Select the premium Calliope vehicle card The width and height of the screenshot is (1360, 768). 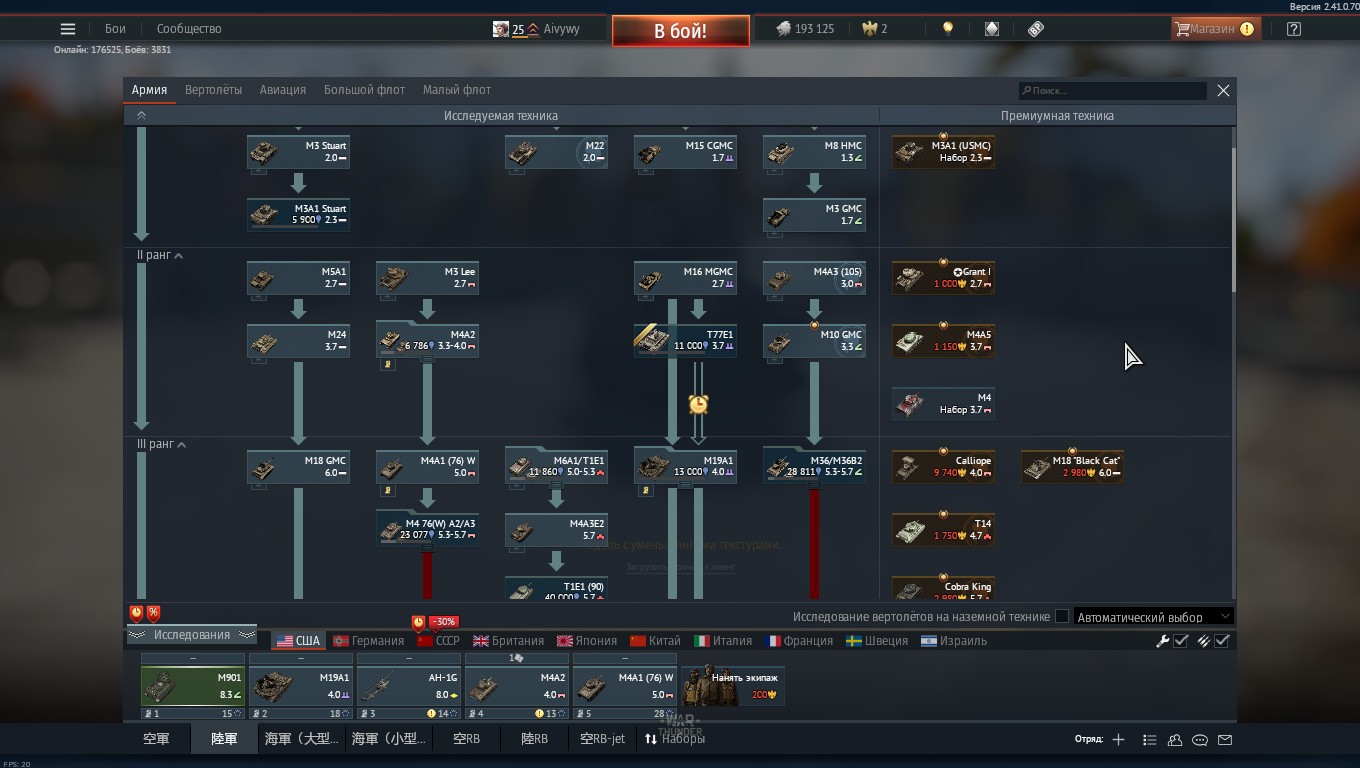(x=943, y=467)
